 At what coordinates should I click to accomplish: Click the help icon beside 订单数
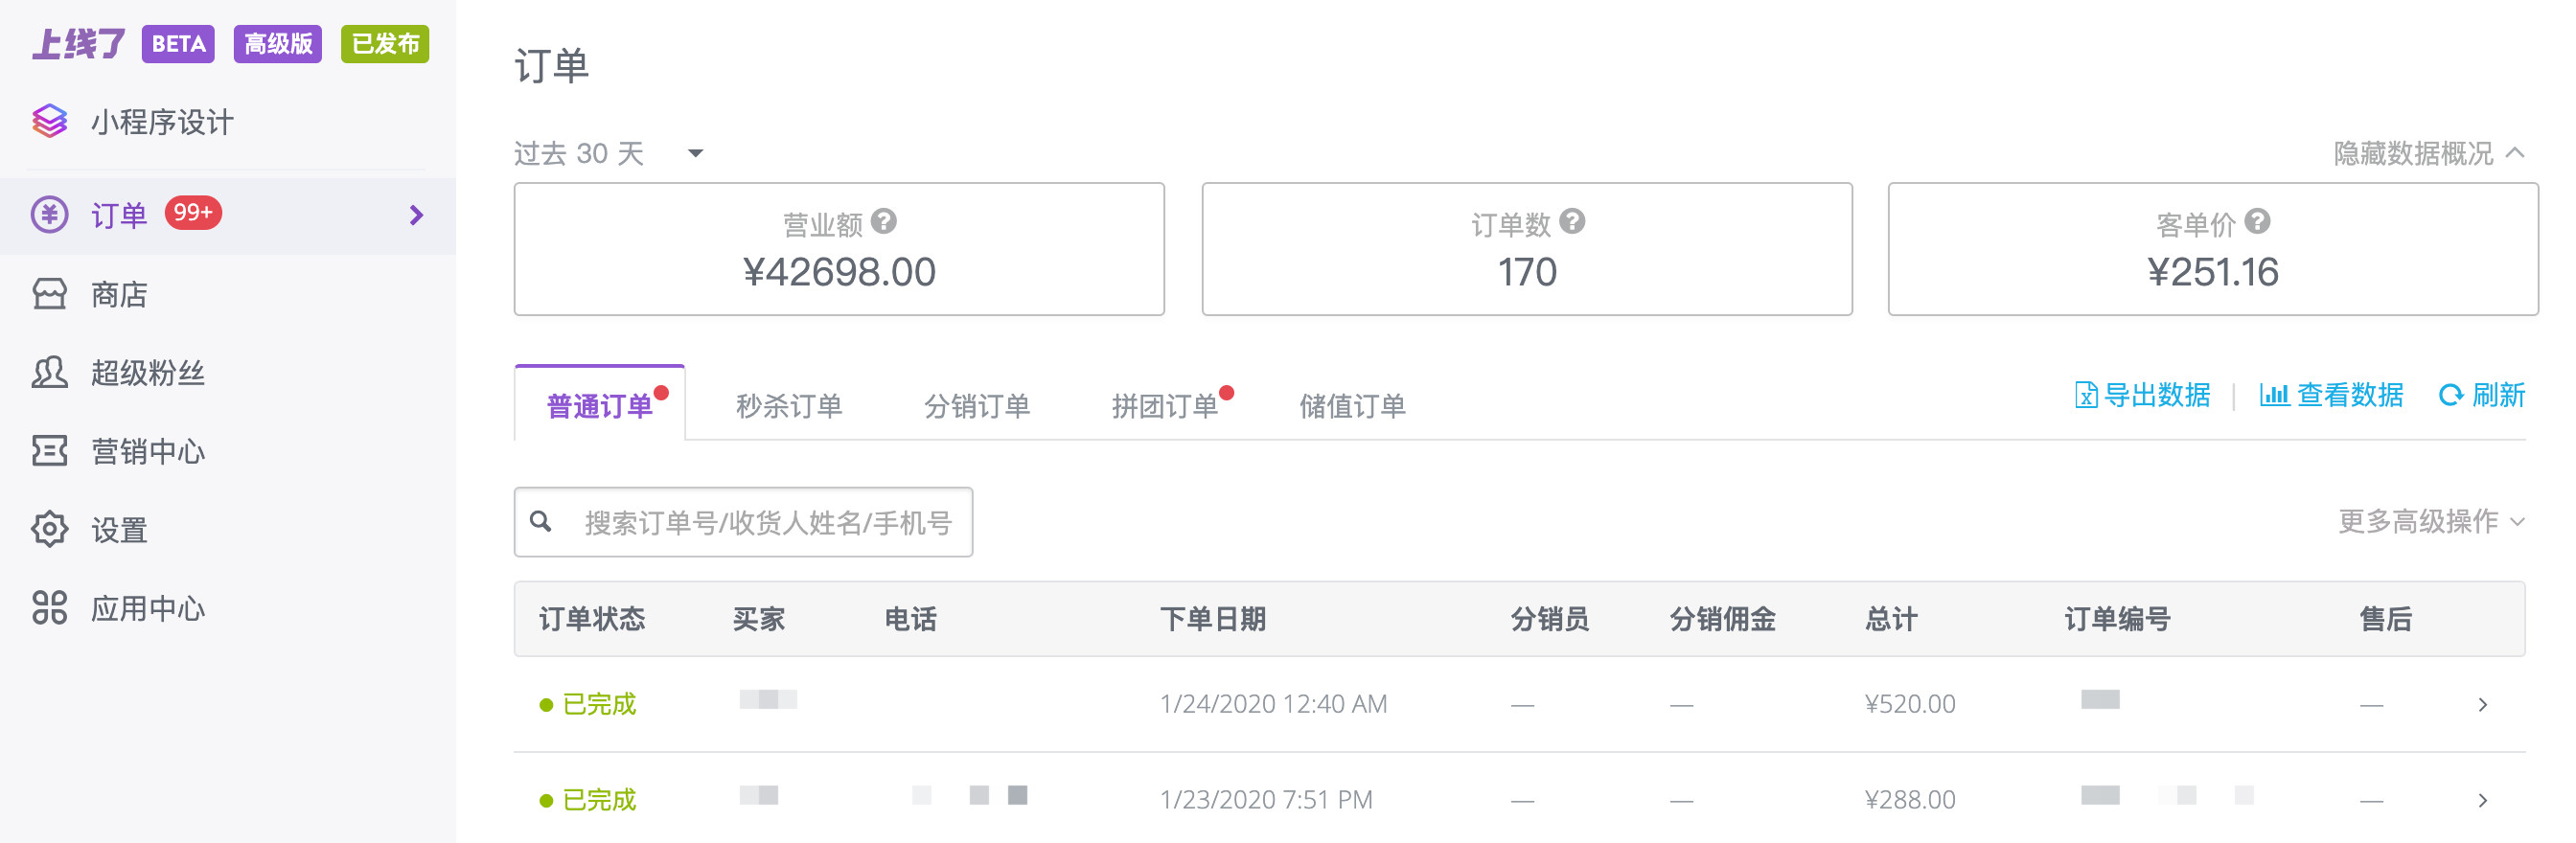click(1572, 223)
